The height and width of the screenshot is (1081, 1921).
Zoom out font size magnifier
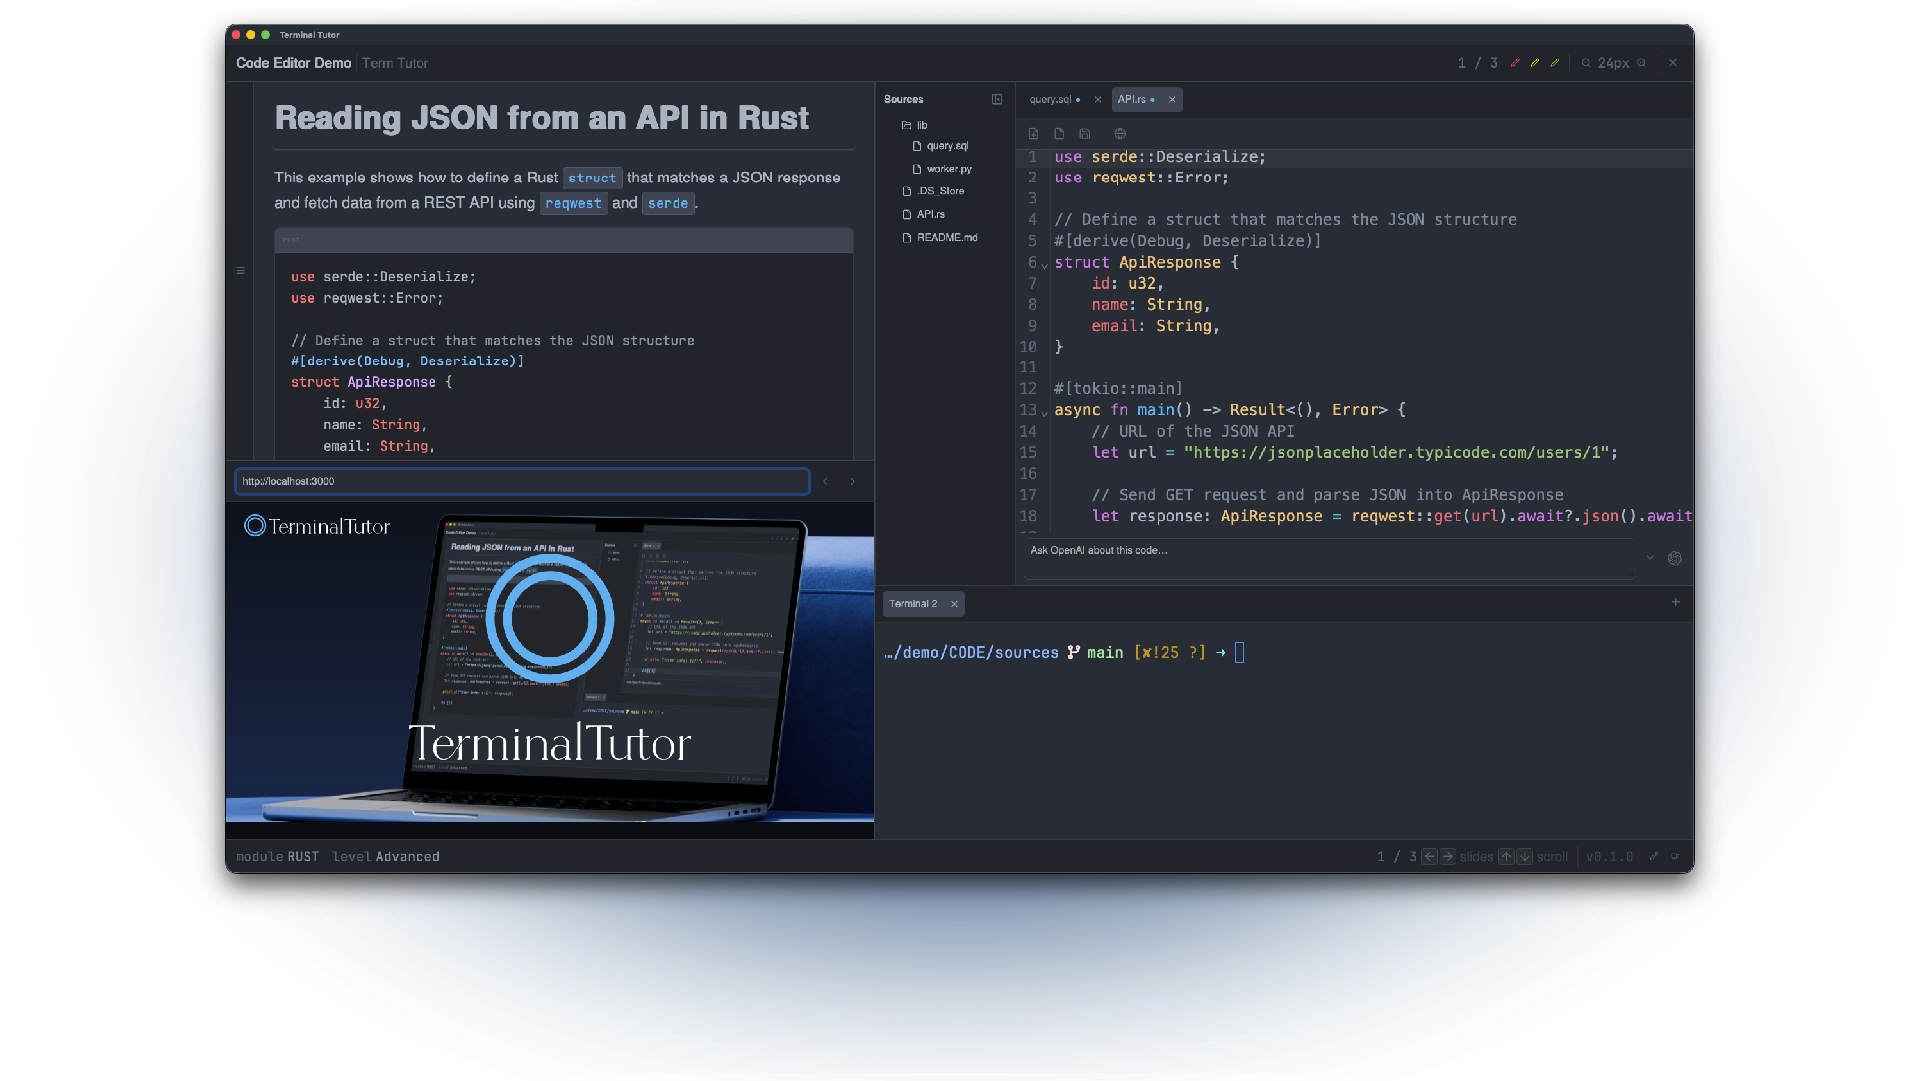(1586, 63)
